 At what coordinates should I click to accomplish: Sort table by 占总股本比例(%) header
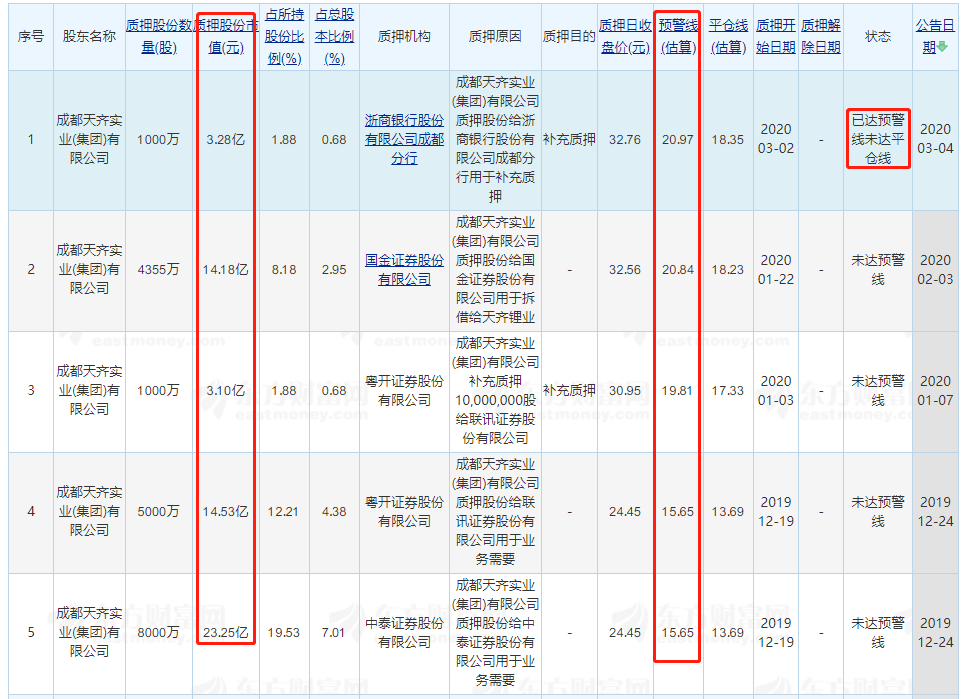pyautogui.click(x=334, y=36)
